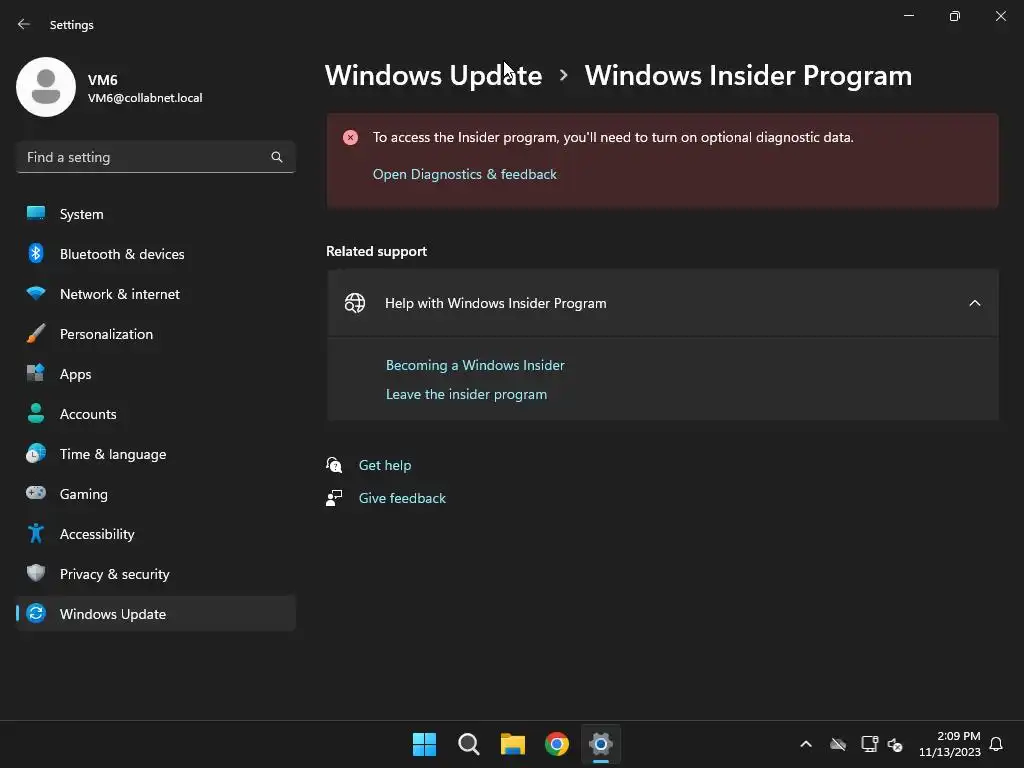Image resolution: width=1024 pixels, height=768 pixels.
Task: Open File Explorer from the taskbar
Action: tap(513, 744)
